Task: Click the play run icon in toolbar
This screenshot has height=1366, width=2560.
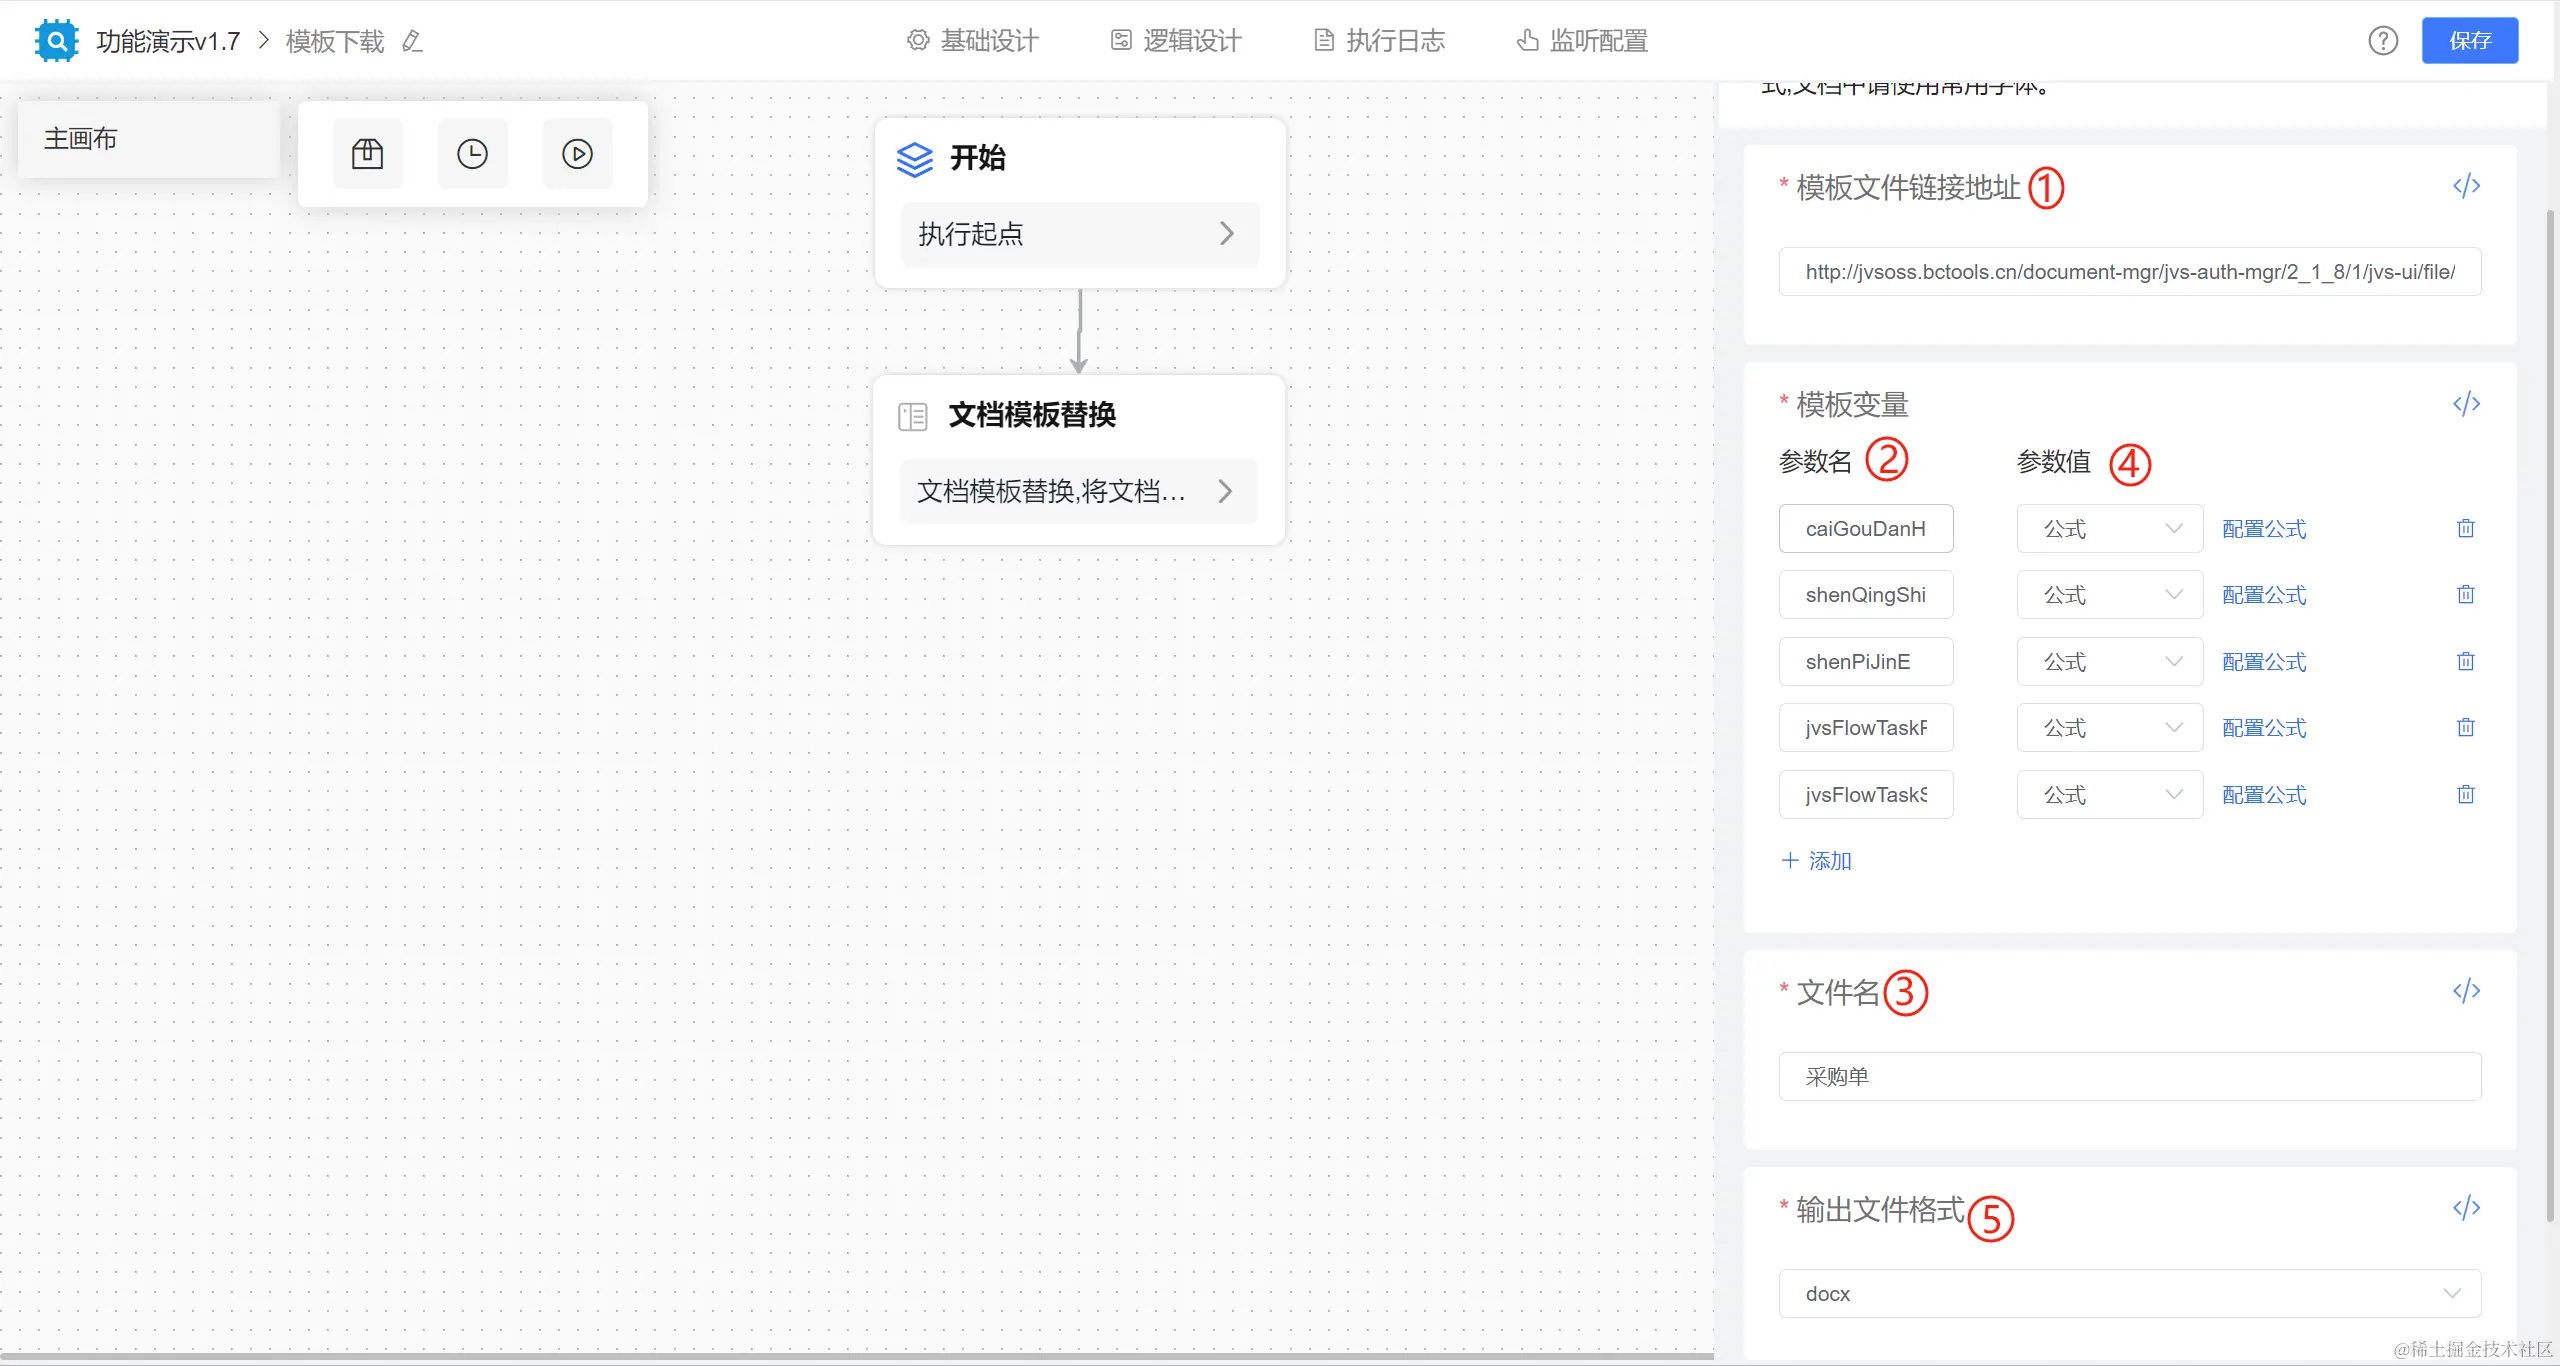Action: pos(577,154)
